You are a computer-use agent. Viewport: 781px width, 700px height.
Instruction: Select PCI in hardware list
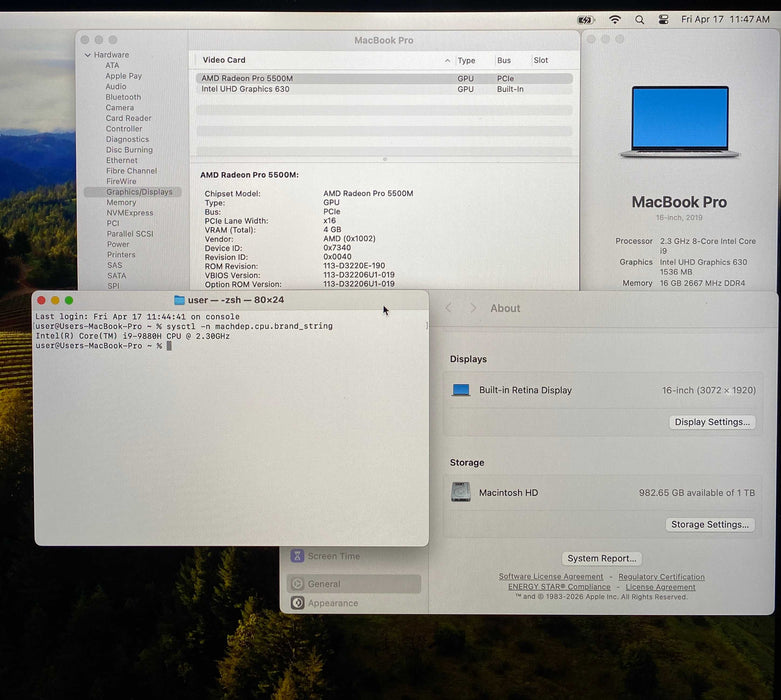[113, 223]
